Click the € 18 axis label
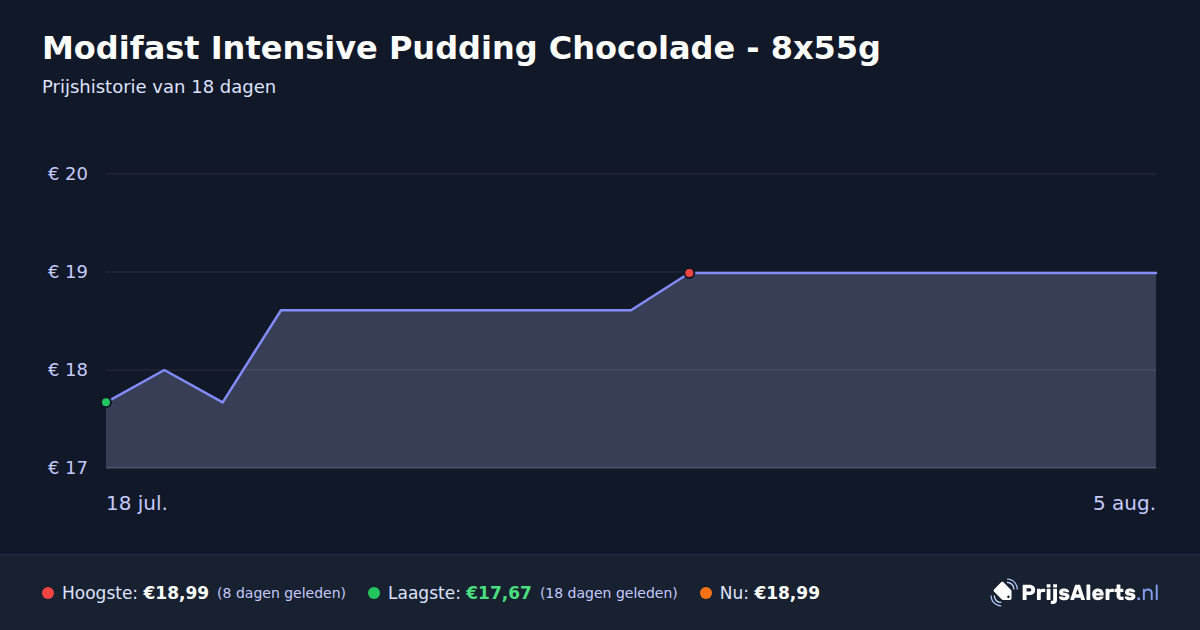 click(x=68, y=370)
